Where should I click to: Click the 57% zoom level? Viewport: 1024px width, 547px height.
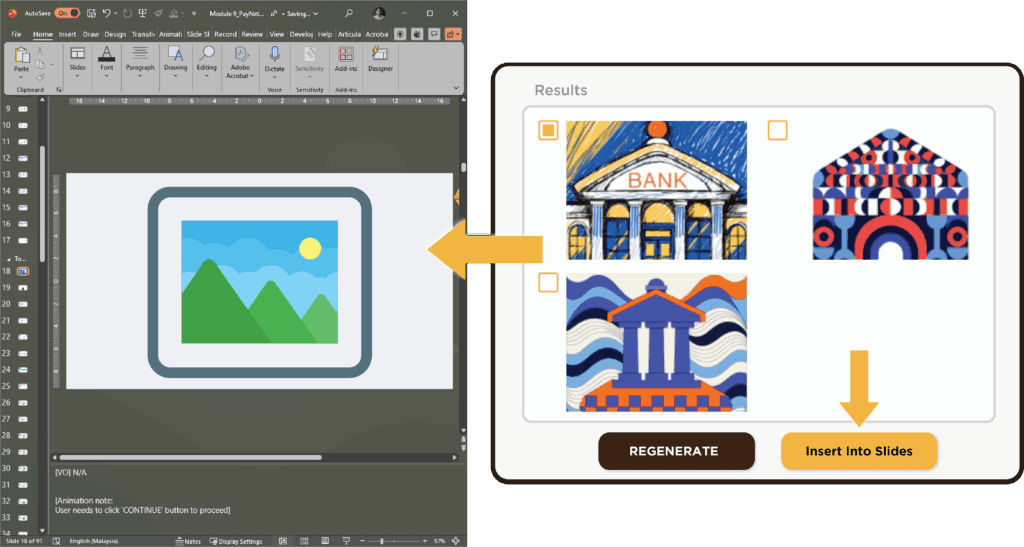tap(440, 541)
